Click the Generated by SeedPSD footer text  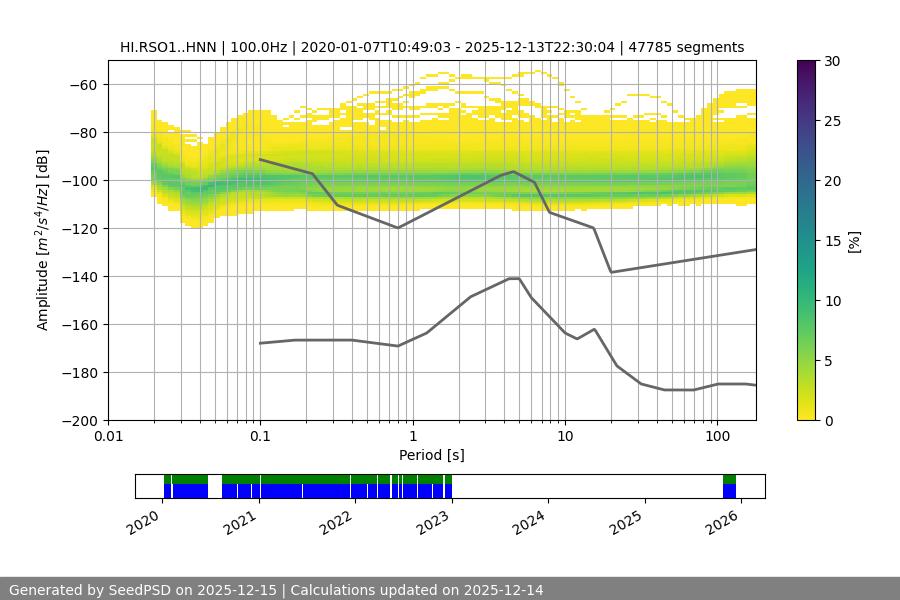(276, 590)
